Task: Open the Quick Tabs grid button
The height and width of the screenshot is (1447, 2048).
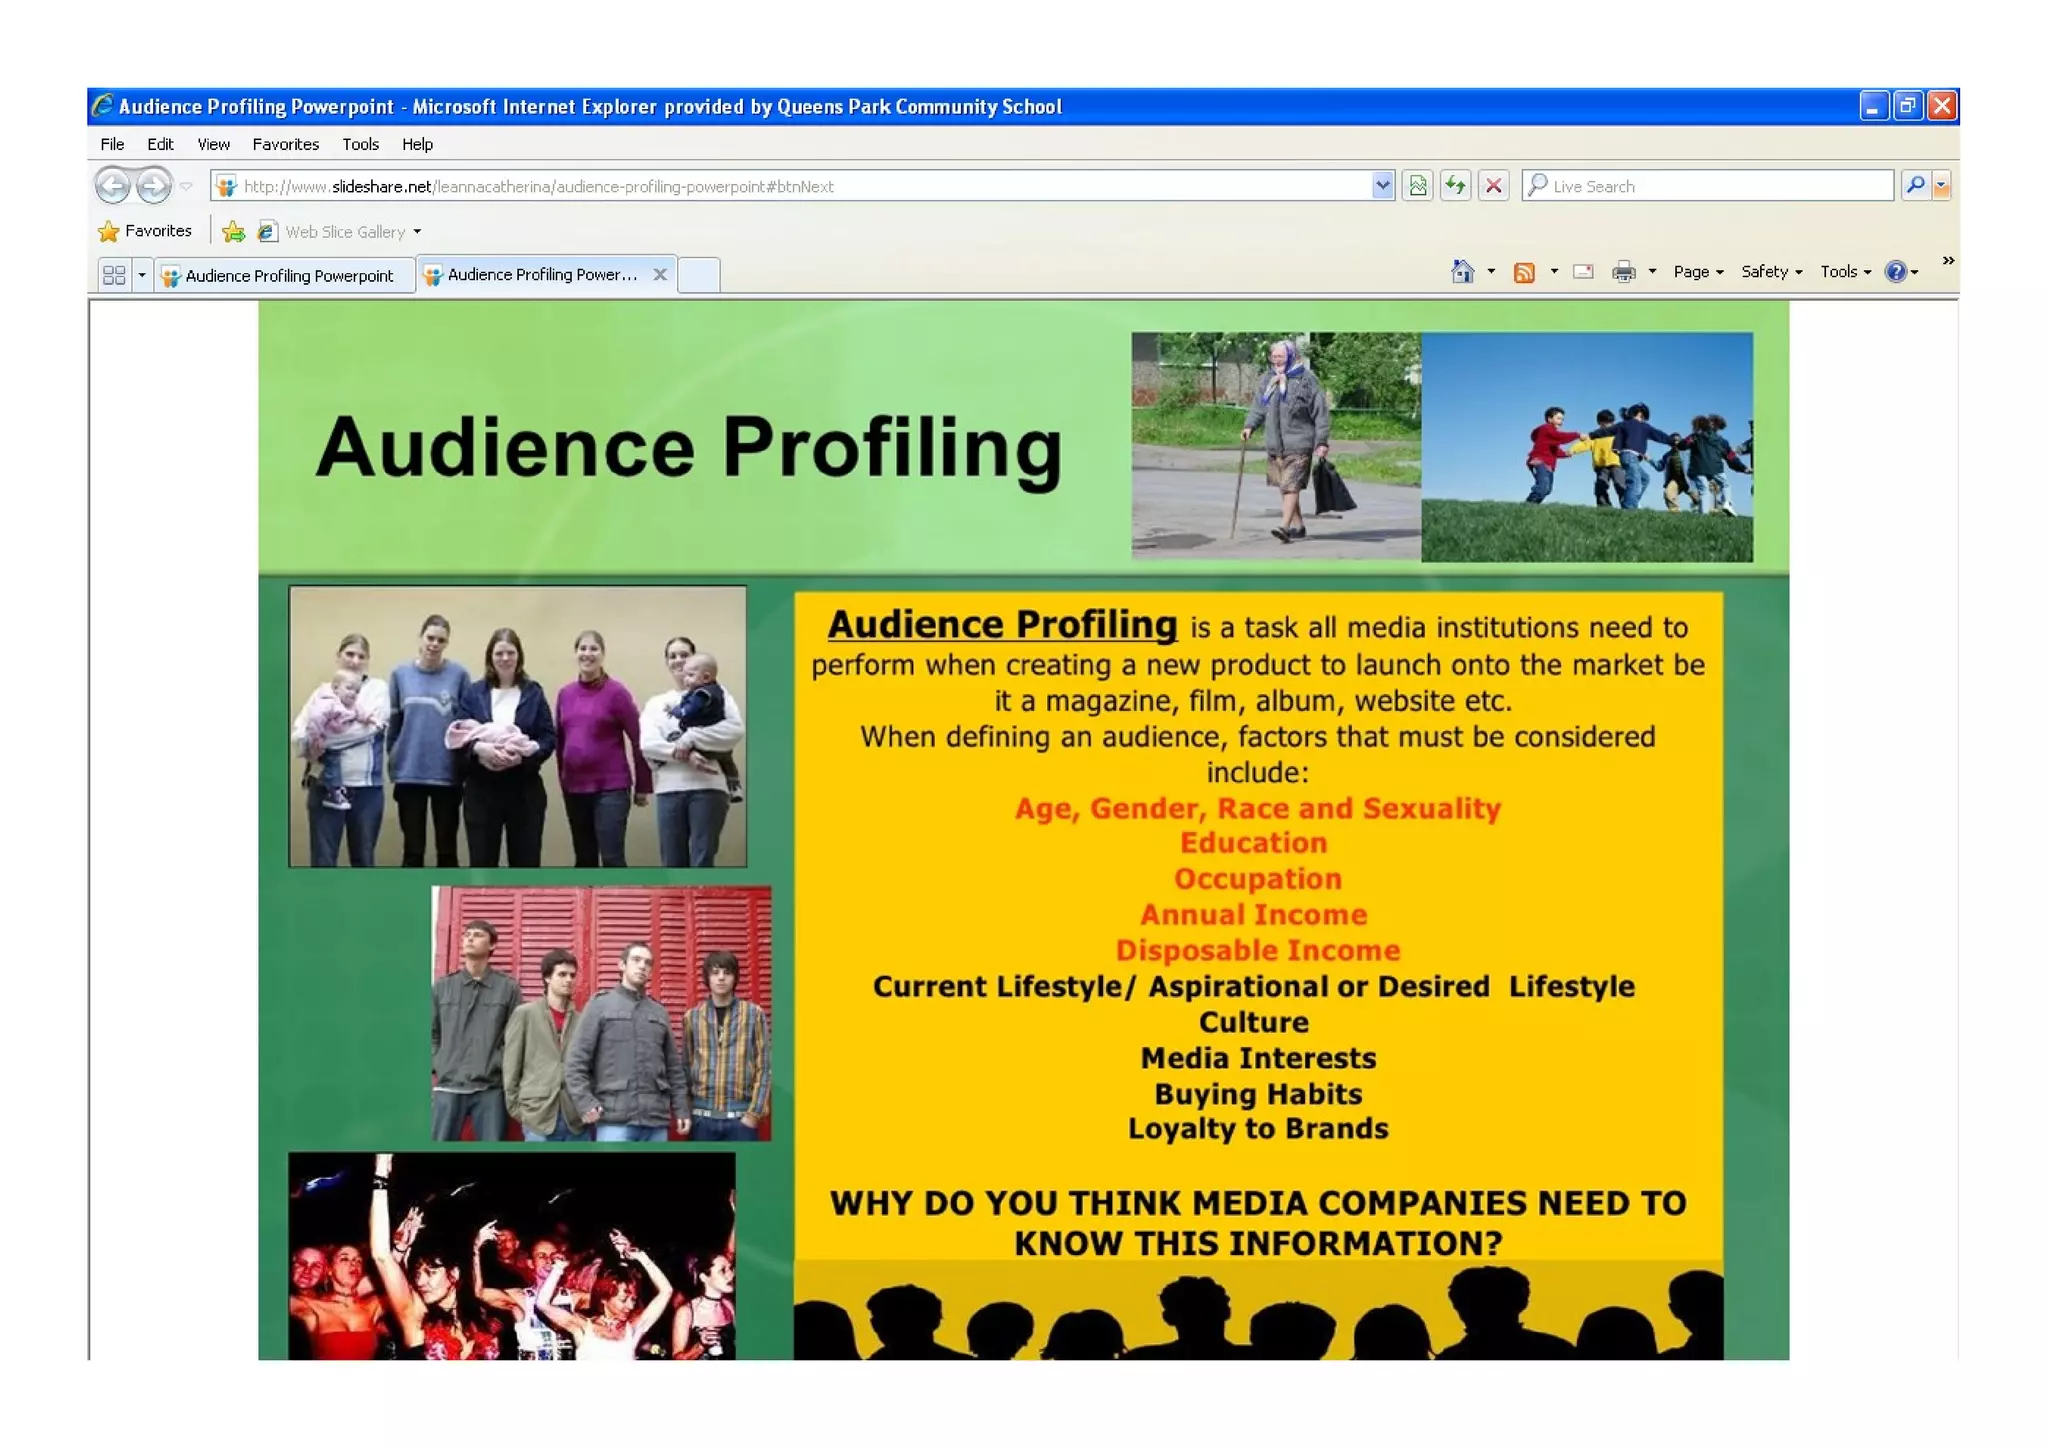Action: (x=114, y=275)
